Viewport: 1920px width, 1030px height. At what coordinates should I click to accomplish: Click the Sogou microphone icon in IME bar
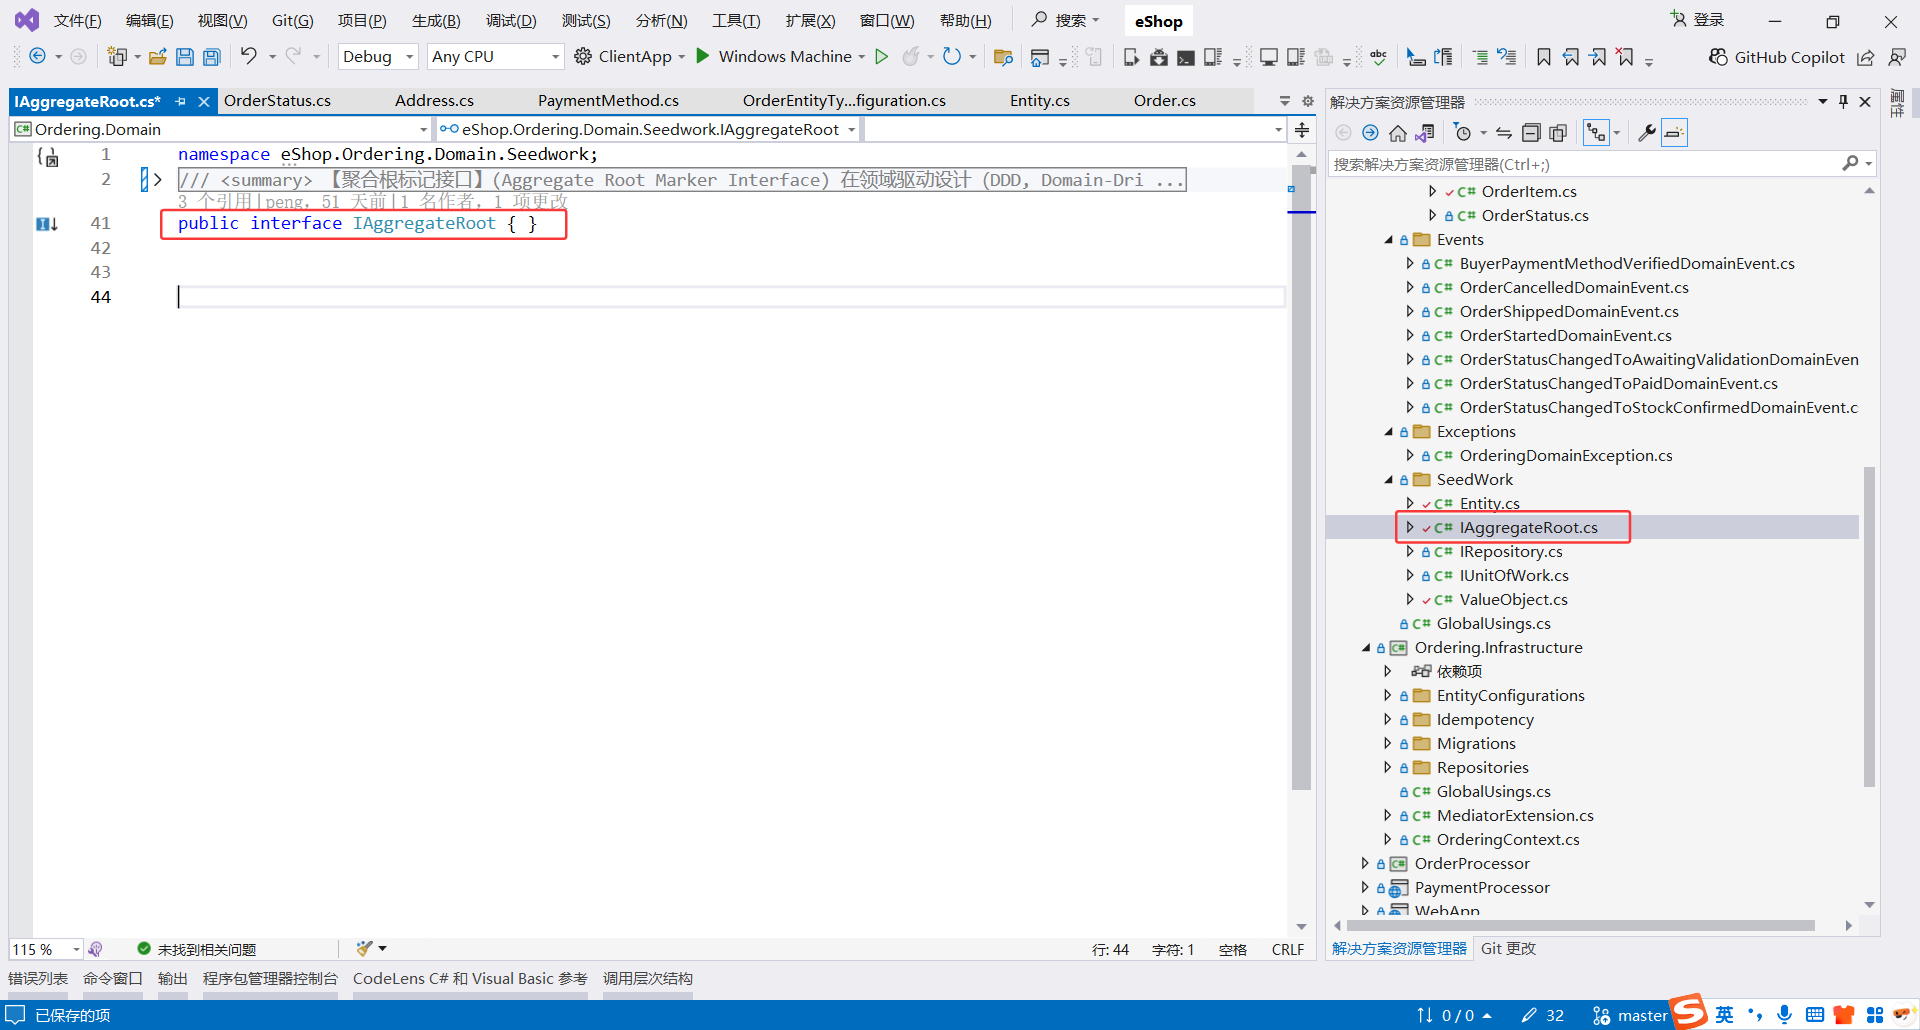point(1785,1015)
